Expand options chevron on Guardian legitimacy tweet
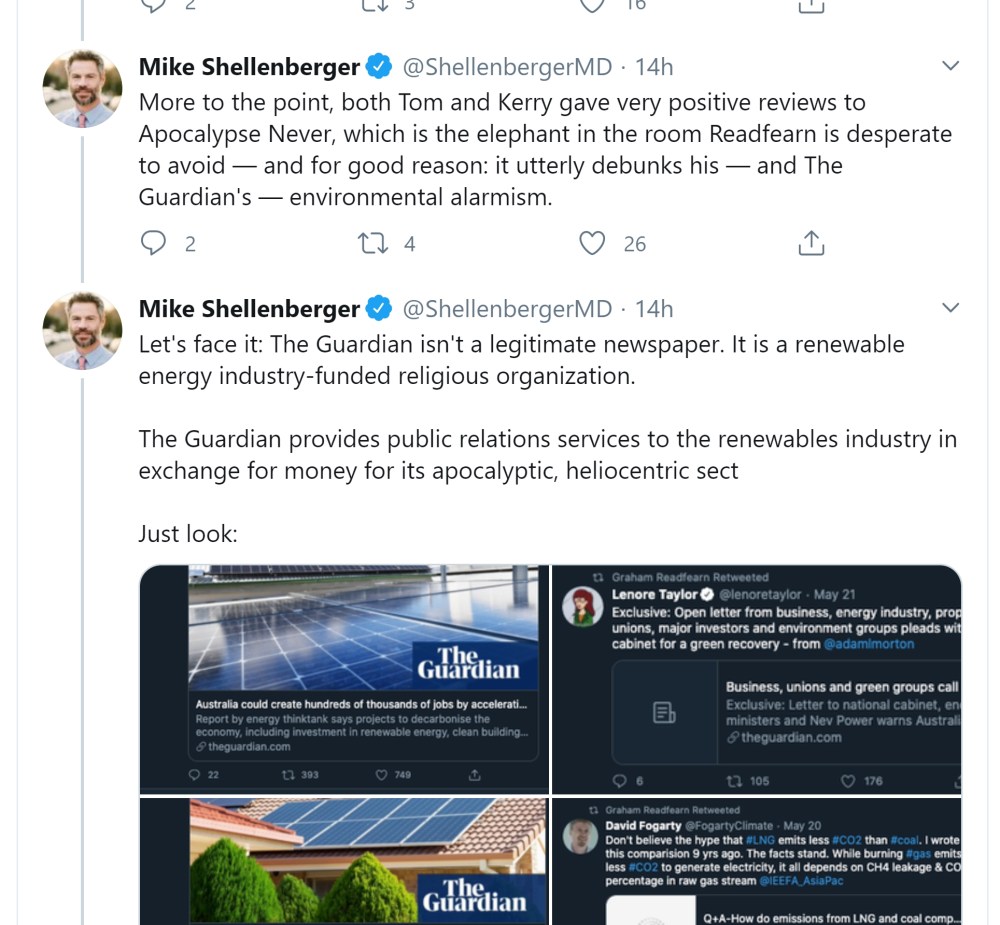Viewport: 1000px width, 925px height. tap(951, 308)
